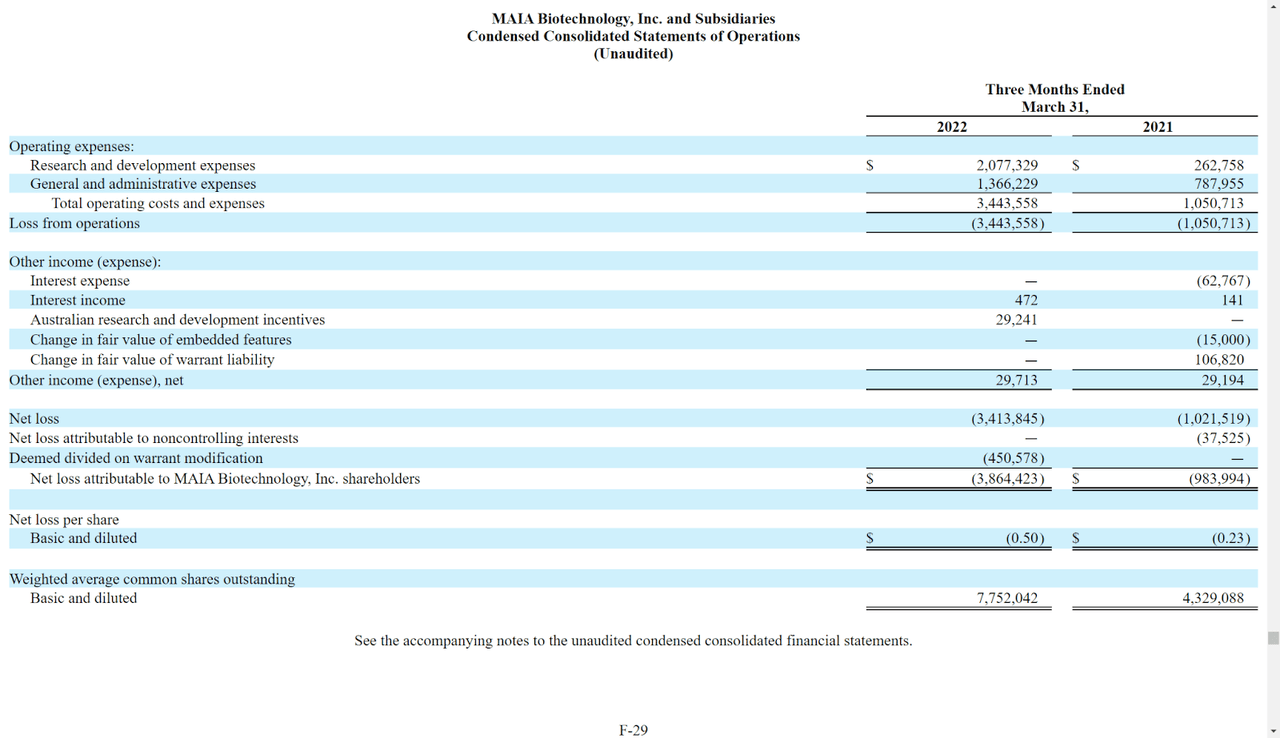The image size is (1280, 738).
Task: Click the value (3,413,845)
Action: tap(1008, 419)
